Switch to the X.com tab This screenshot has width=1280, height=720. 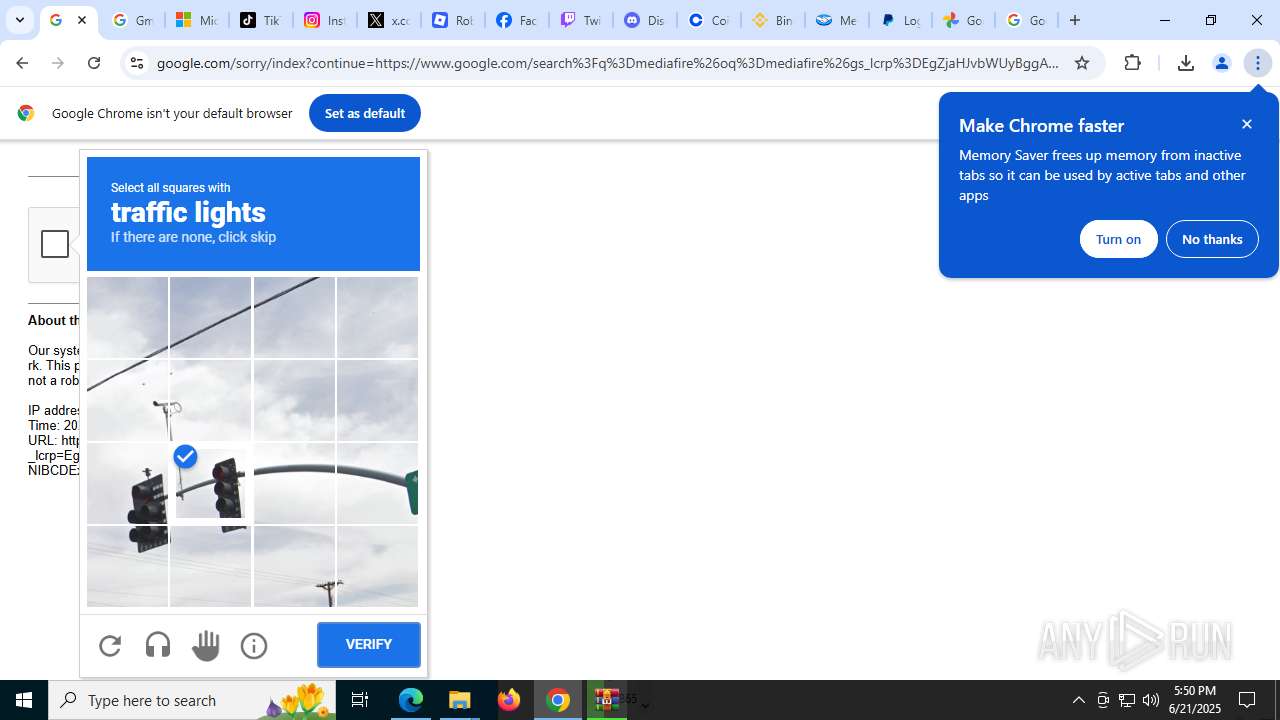pyautogui.click(x=388, y=20)
